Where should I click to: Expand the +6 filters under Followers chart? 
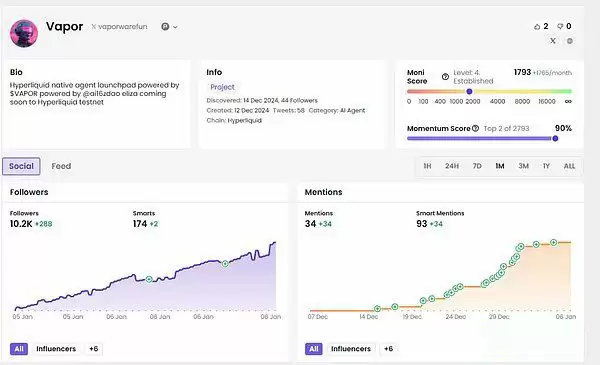[x=94, y=349]
